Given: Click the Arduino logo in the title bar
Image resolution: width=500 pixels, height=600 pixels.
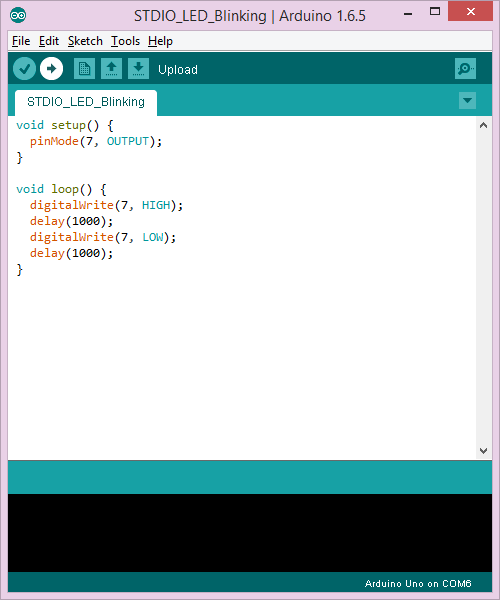Looking at the screenshot, I should click(x=18, y=15).
